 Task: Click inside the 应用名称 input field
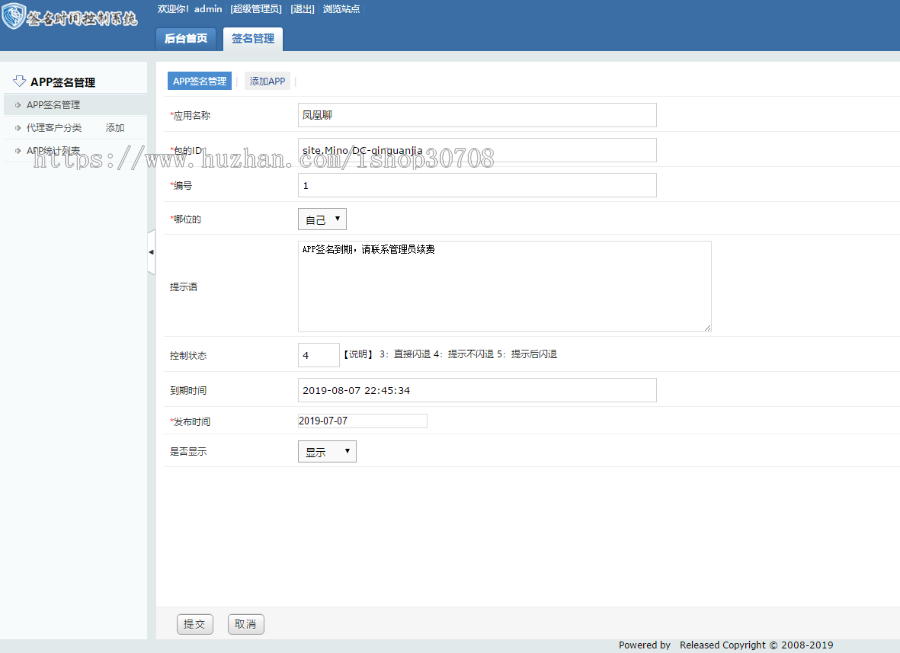pos(476,115)
